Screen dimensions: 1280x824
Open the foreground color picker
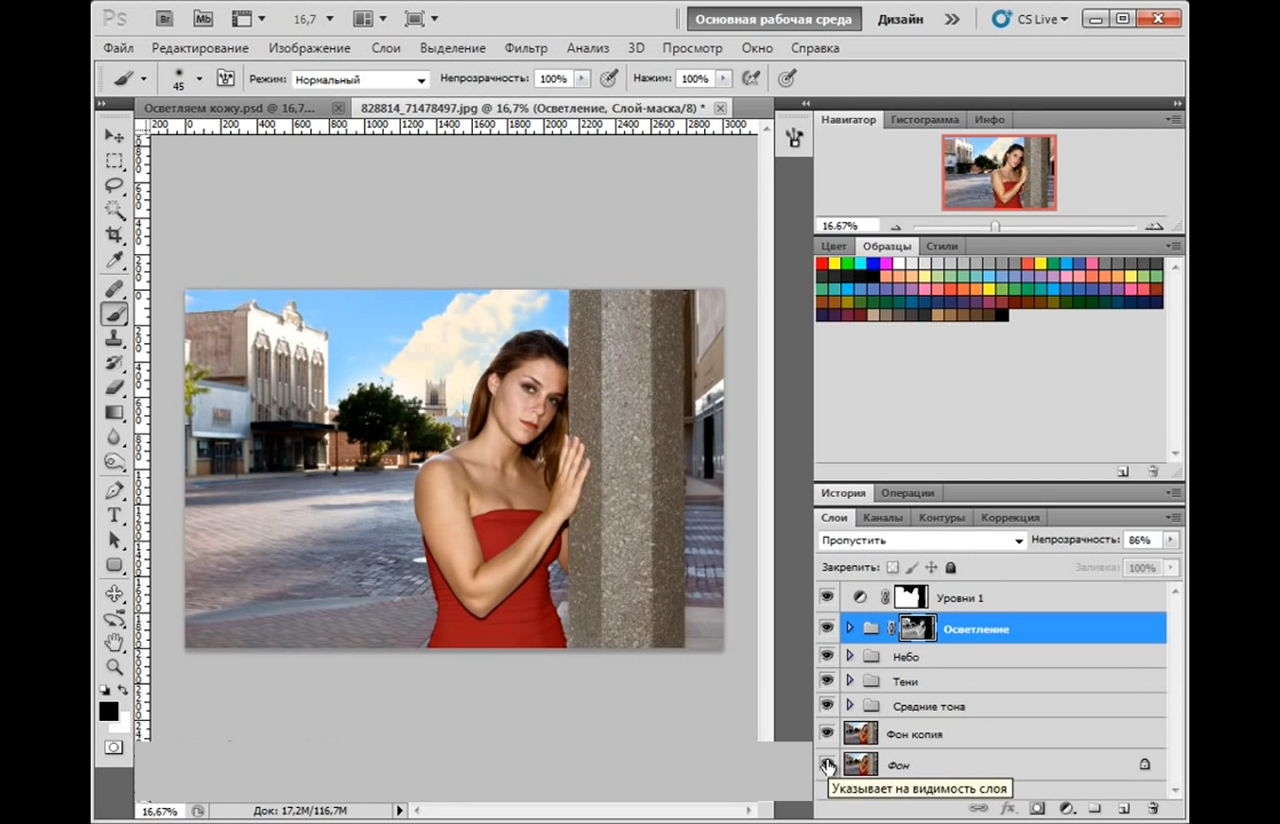tap(108, 712)
